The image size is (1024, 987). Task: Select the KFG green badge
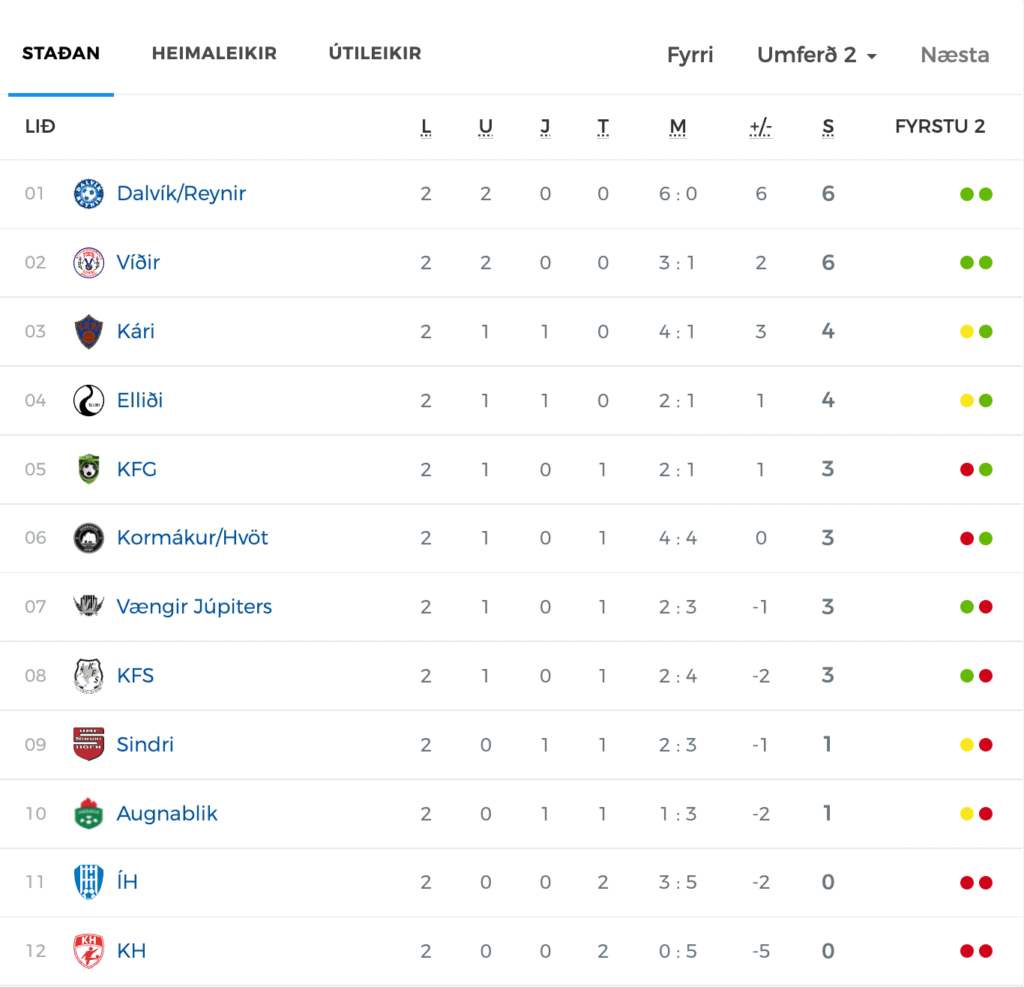pyautogui.click(x=88, y=469)
